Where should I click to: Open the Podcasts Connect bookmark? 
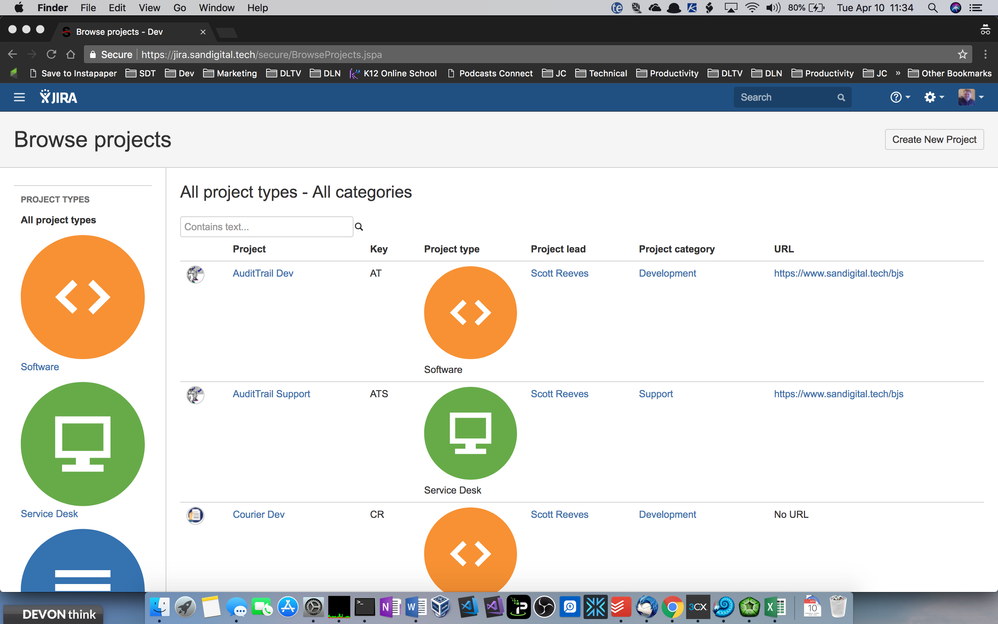point(489,73)
